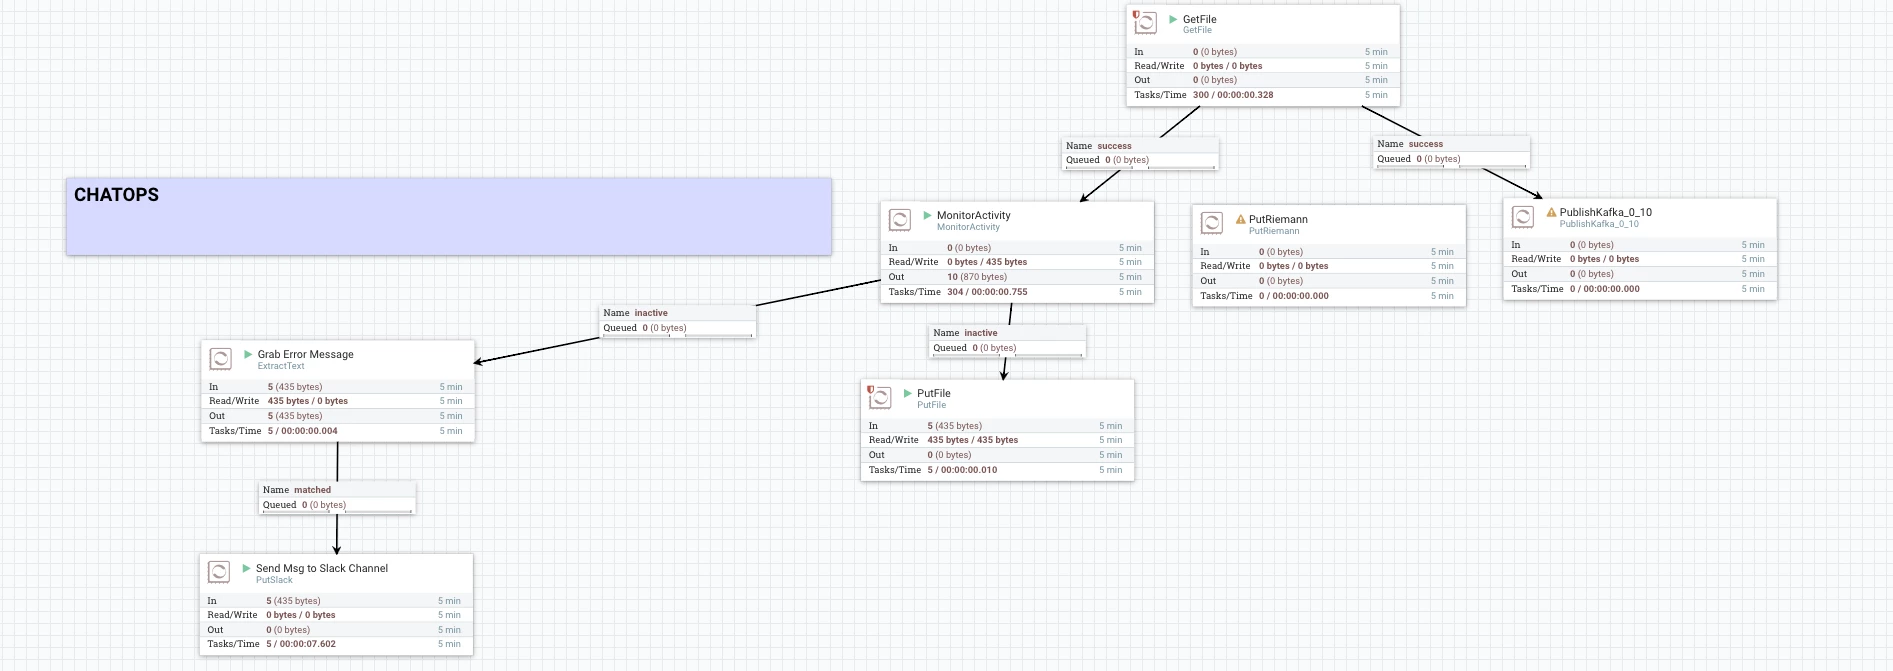
Task: Click the running status arrow beside MonitorActivity
Action: [x=927, y=215]
